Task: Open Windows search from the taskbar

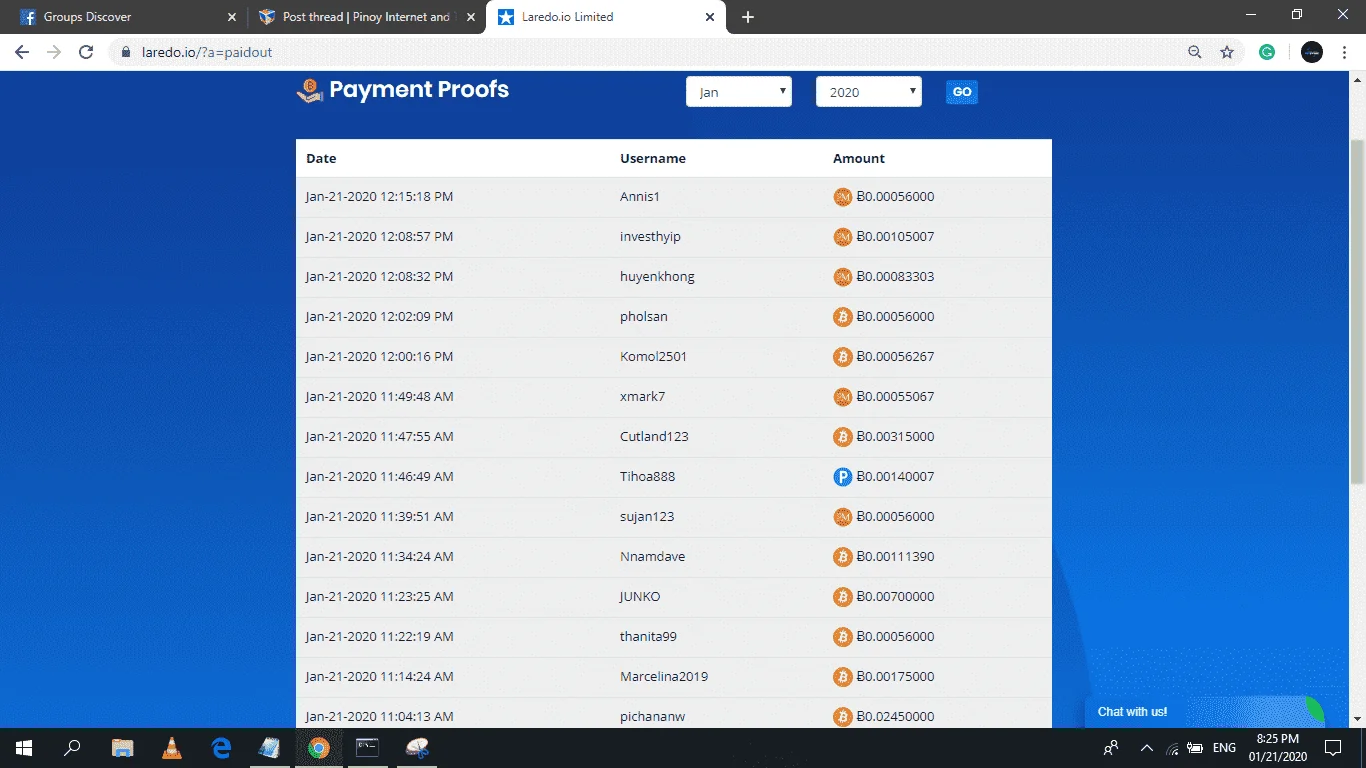Action: (73, 747)
